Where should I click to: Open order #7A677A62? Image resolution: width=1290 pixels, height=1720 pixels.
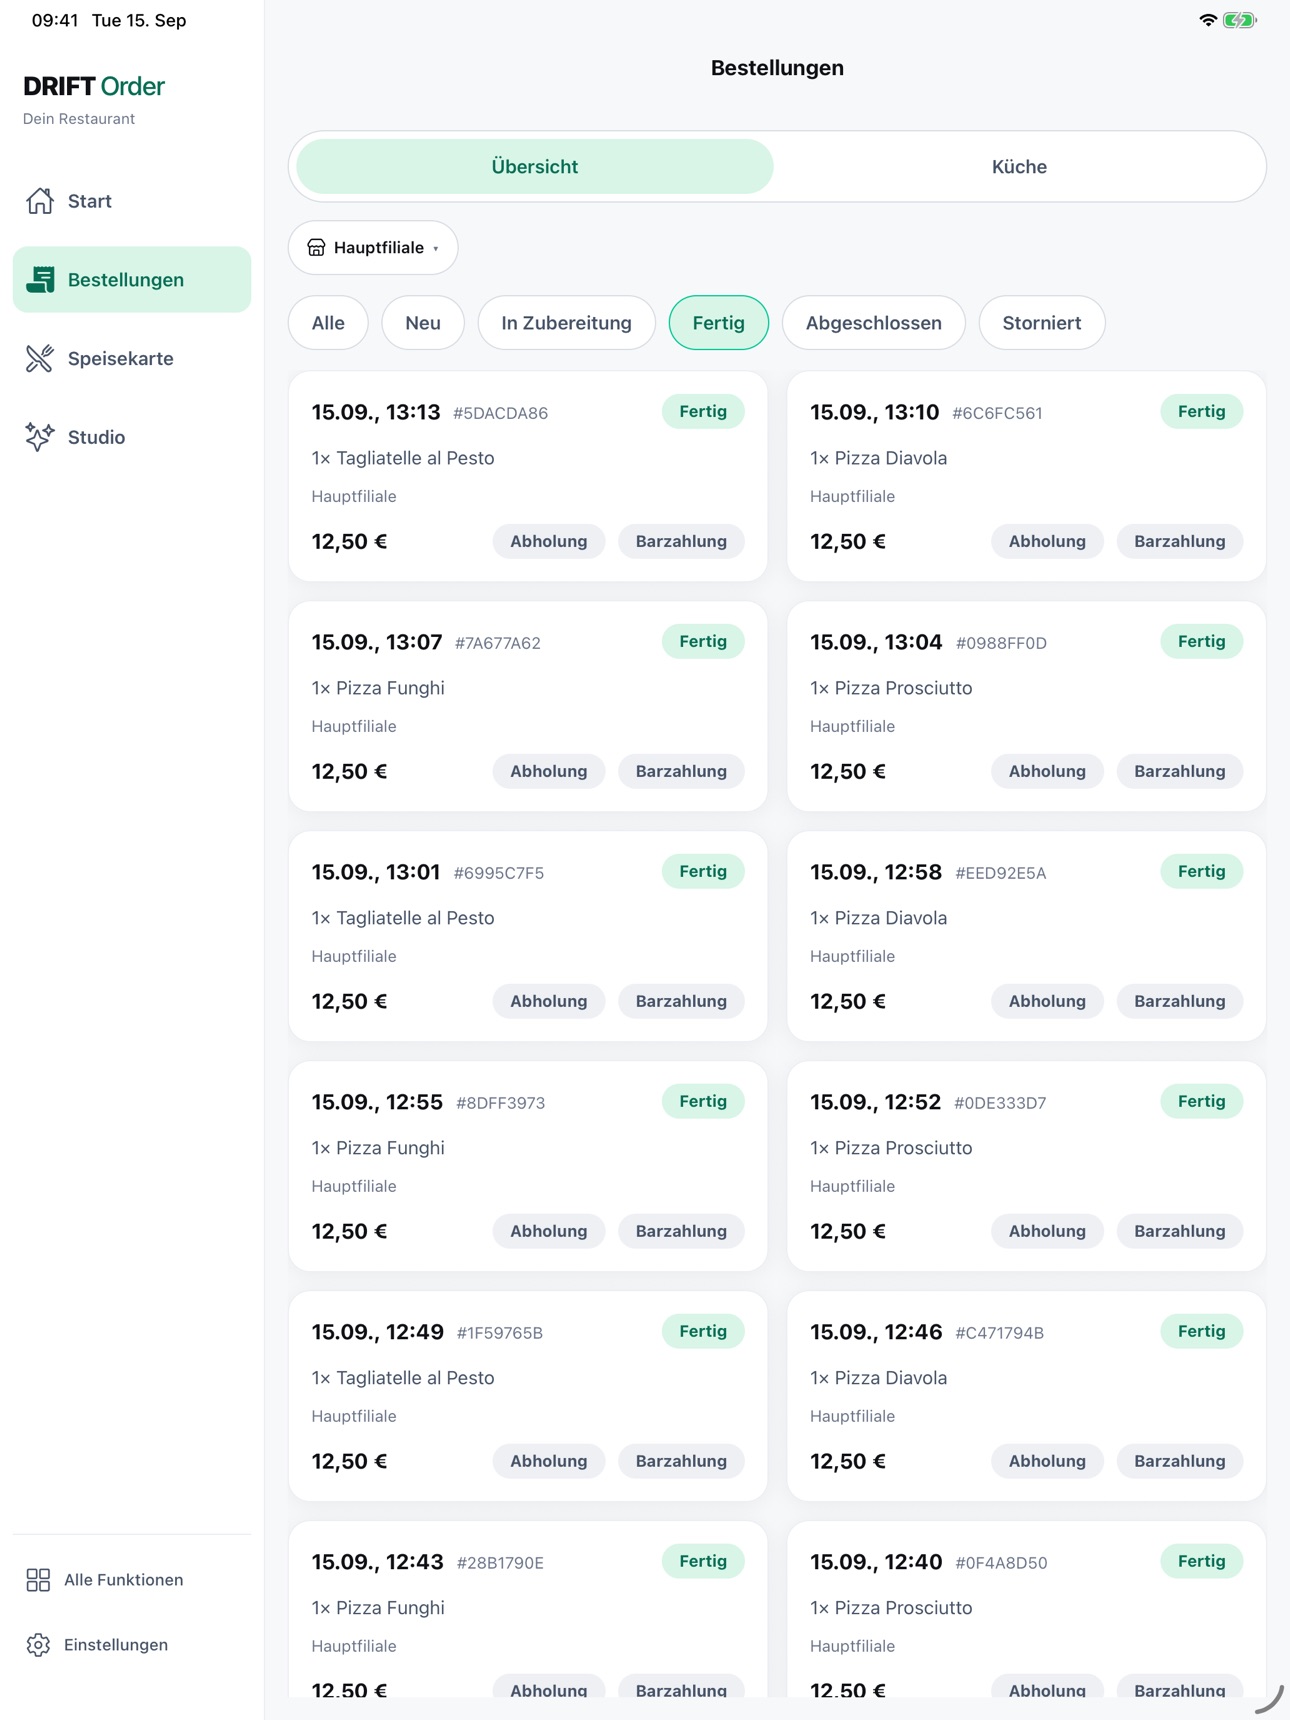pos(528,707)
